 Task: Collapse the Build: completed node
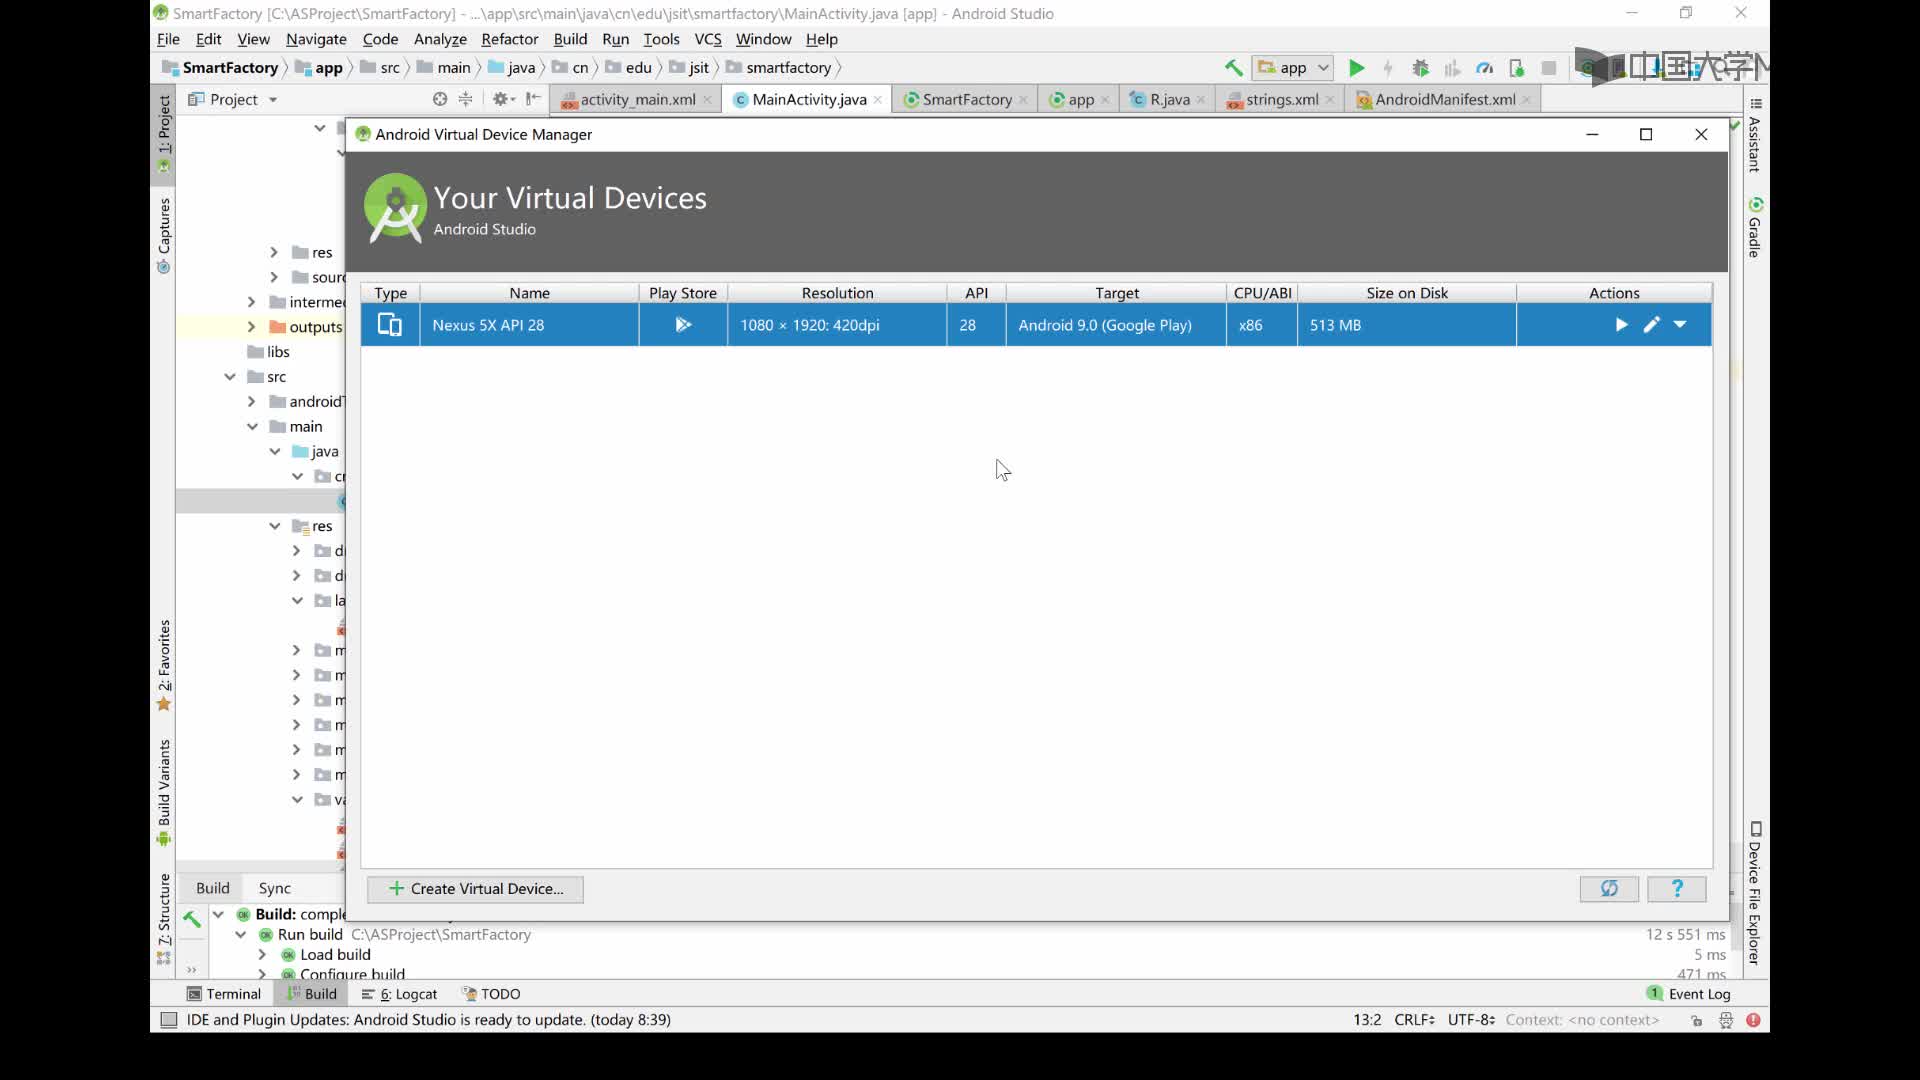coord(218,914)
